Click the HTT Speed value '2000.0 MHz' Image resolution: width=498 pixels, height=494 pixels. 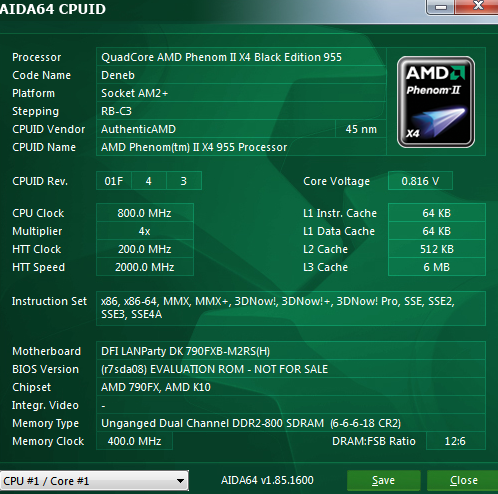click(x=145, y=267)
